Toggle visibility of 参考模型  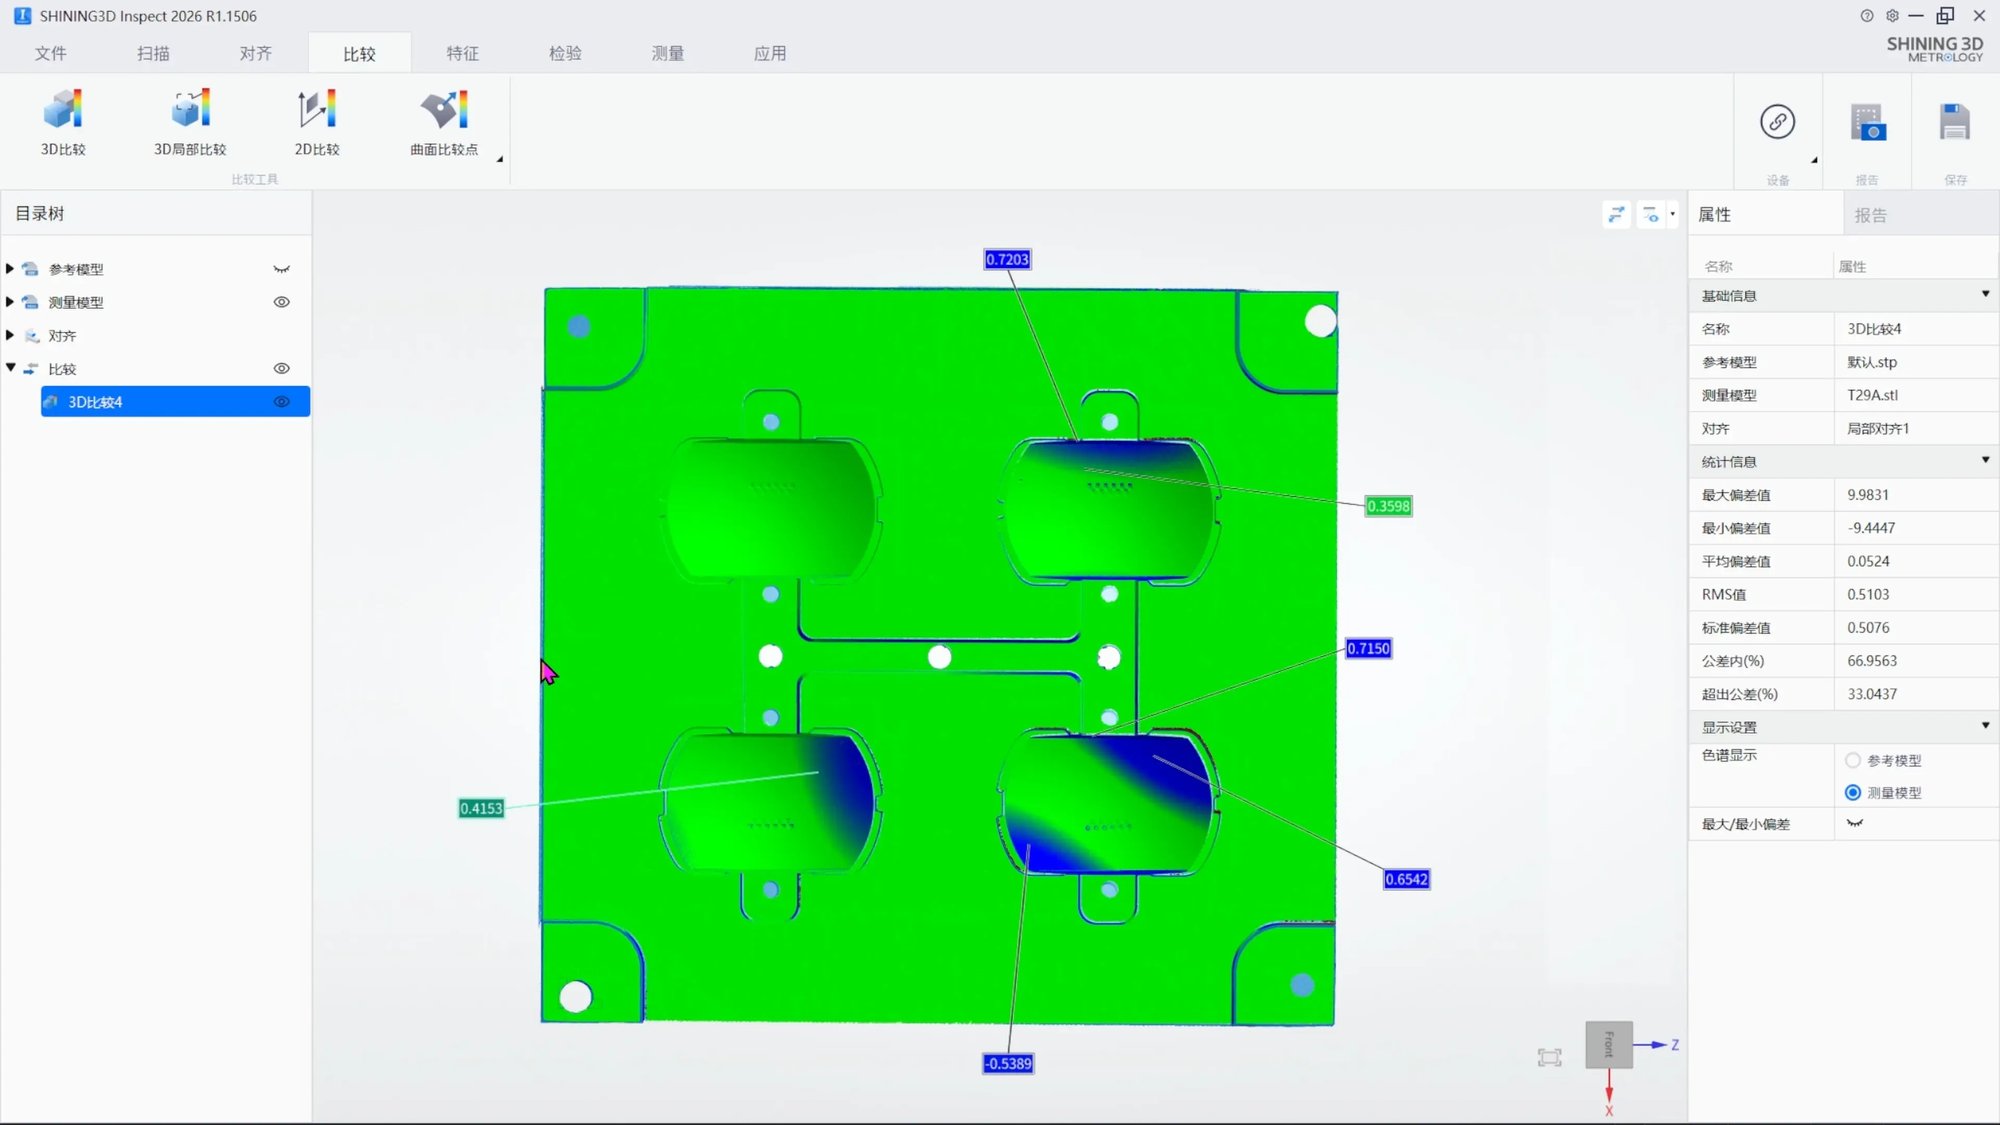pyautogui.click(x=282, y=269)
